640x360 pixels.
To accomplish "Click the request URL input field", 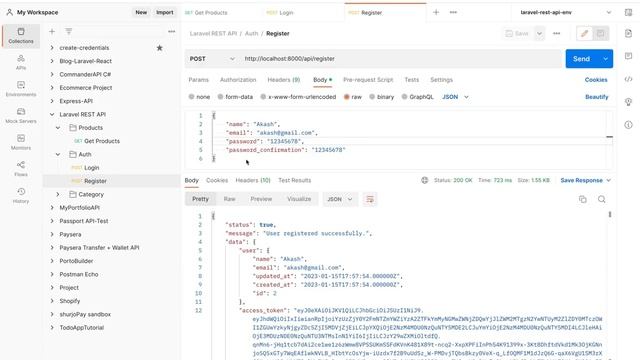I will tap(400, 59).
